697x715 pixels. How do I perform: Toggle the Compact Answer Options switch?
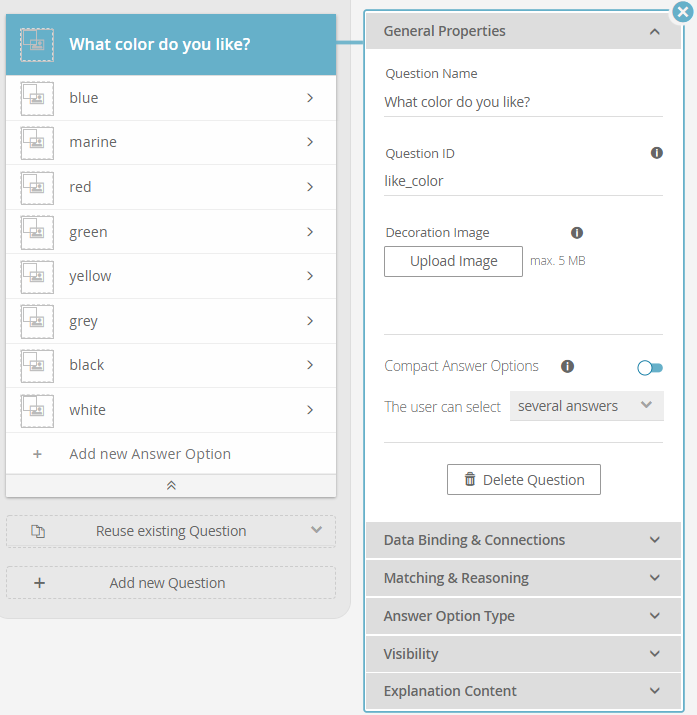[x=650, y=368]
